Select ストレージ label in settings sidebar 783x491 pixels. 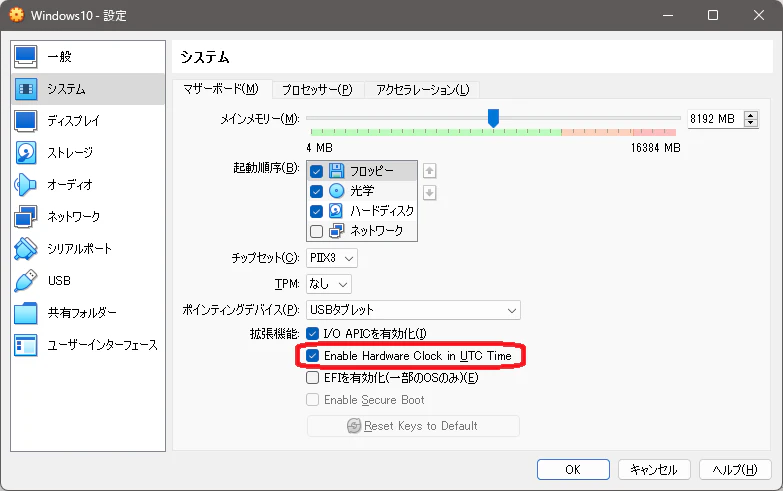tap(70, 153)
